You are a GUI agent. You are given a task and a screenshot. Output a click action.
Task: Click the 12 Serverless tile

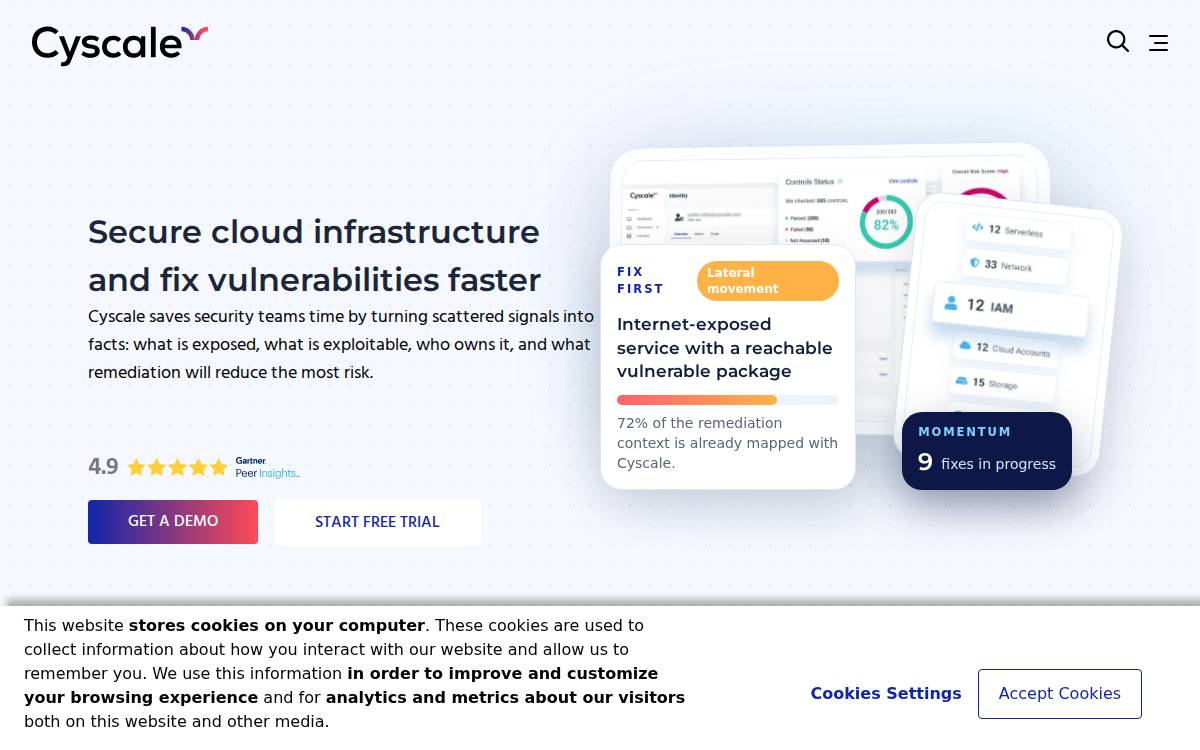click(x=1017, y=231)
